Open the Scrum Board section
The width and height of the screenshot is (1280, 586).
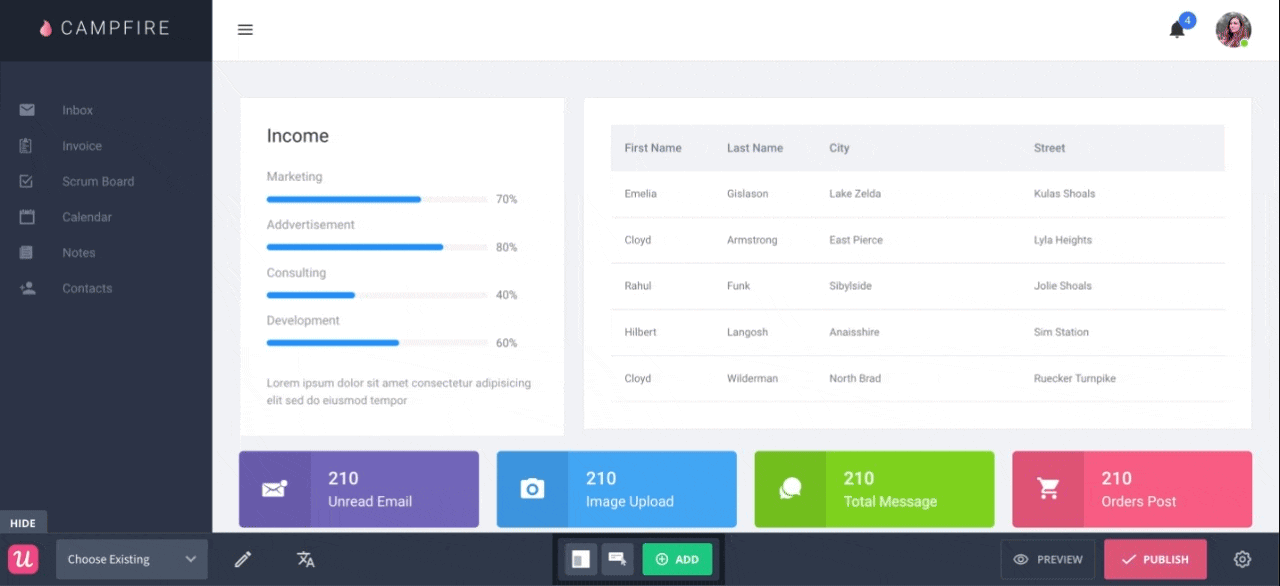(97, 181)
